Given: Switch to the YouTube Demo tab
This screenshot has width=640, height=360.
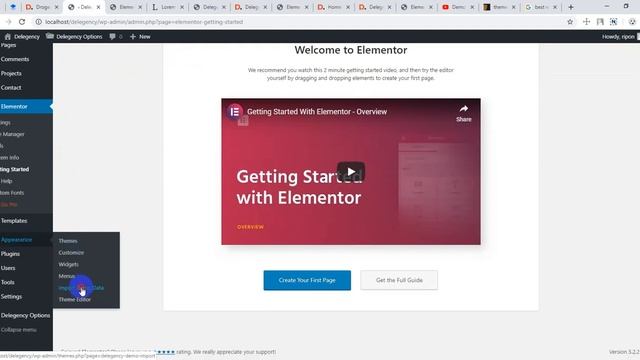Looking at the screenshot, I should click(x=457, y=7).
